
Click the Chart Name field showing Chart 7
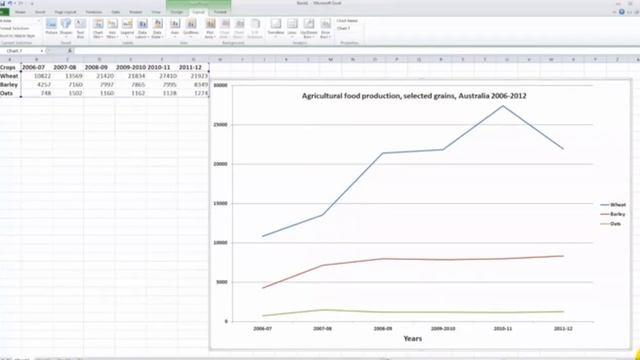(x=348, y=28)
